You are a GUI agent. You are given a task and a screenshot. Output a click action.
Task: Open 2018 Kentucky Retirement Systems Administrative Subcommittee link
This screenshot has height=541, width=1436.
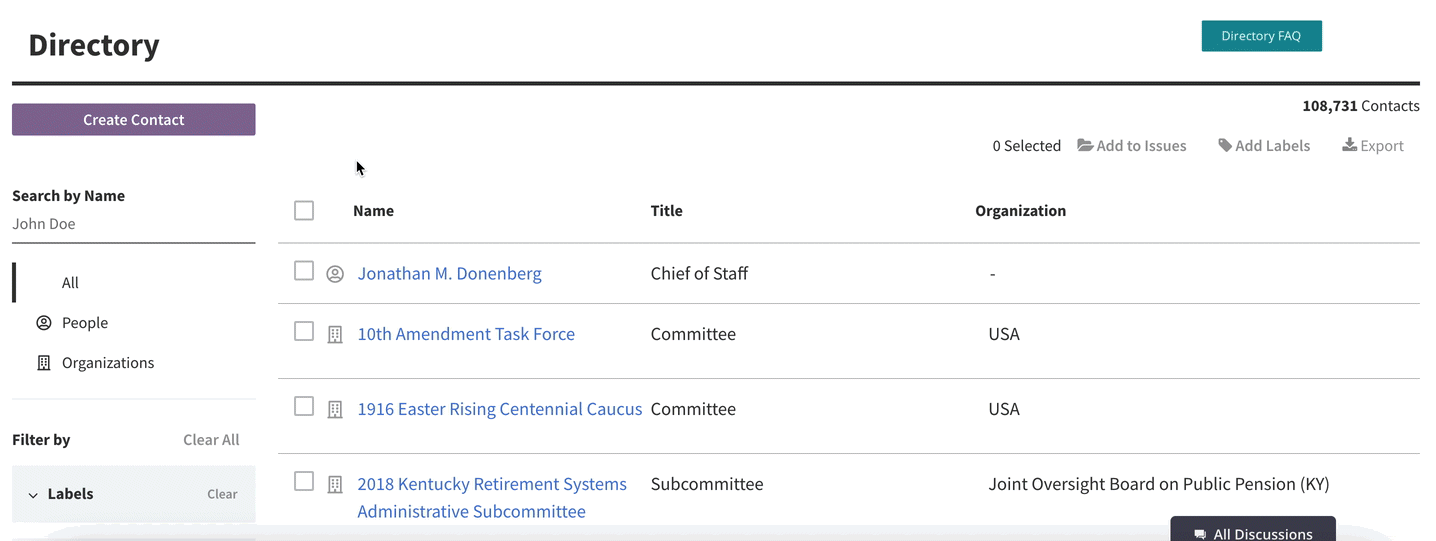pos(492,498)
